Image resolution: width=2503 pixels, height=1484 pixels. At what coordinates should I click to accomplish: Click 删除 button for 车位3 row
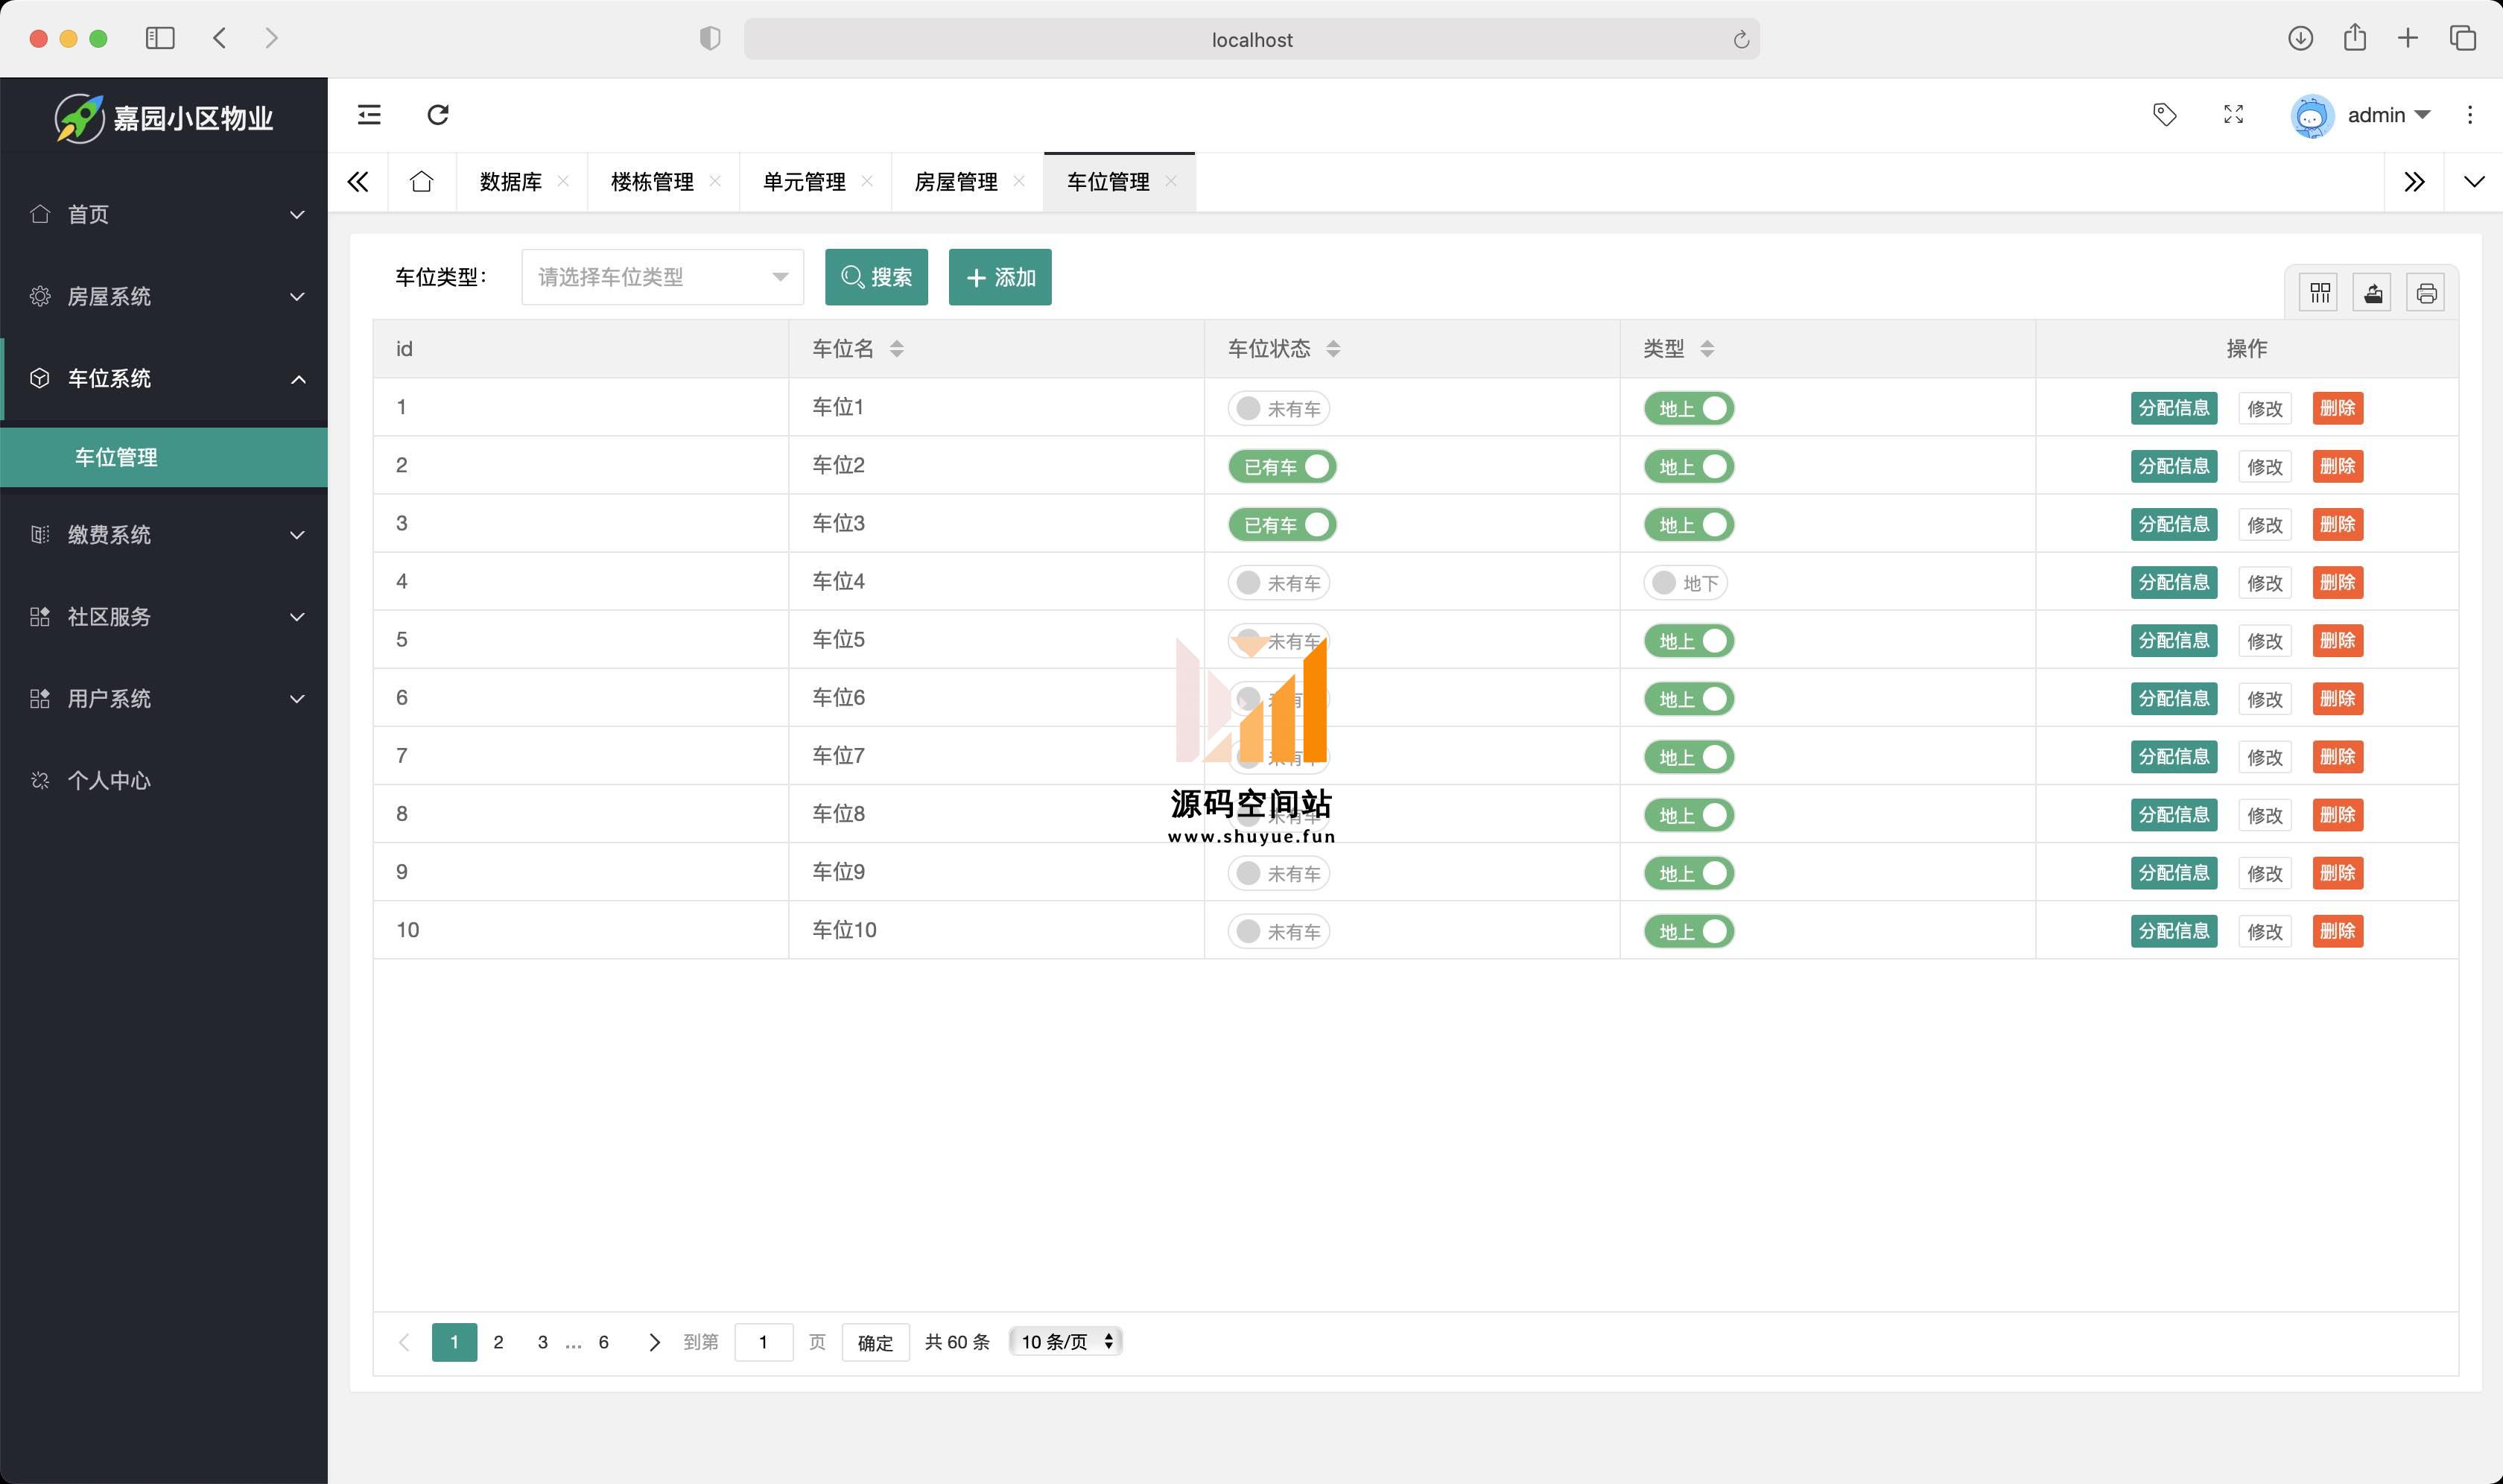(x=2337, y=525)
